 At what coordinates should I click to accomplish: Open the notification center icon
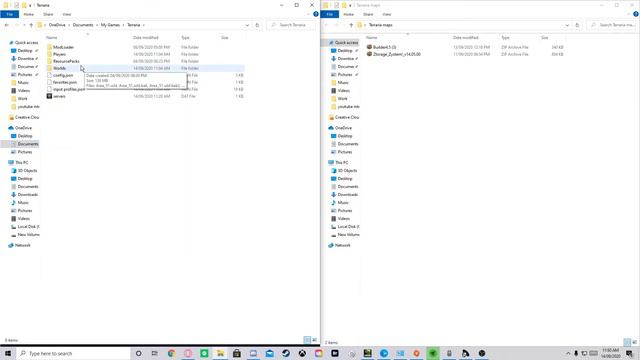click(x=629, y=353)
